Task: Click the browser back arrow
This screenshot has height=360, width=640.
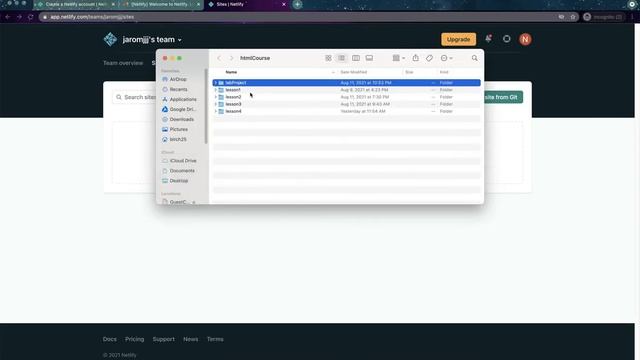Action: click(x=8, y=17)
